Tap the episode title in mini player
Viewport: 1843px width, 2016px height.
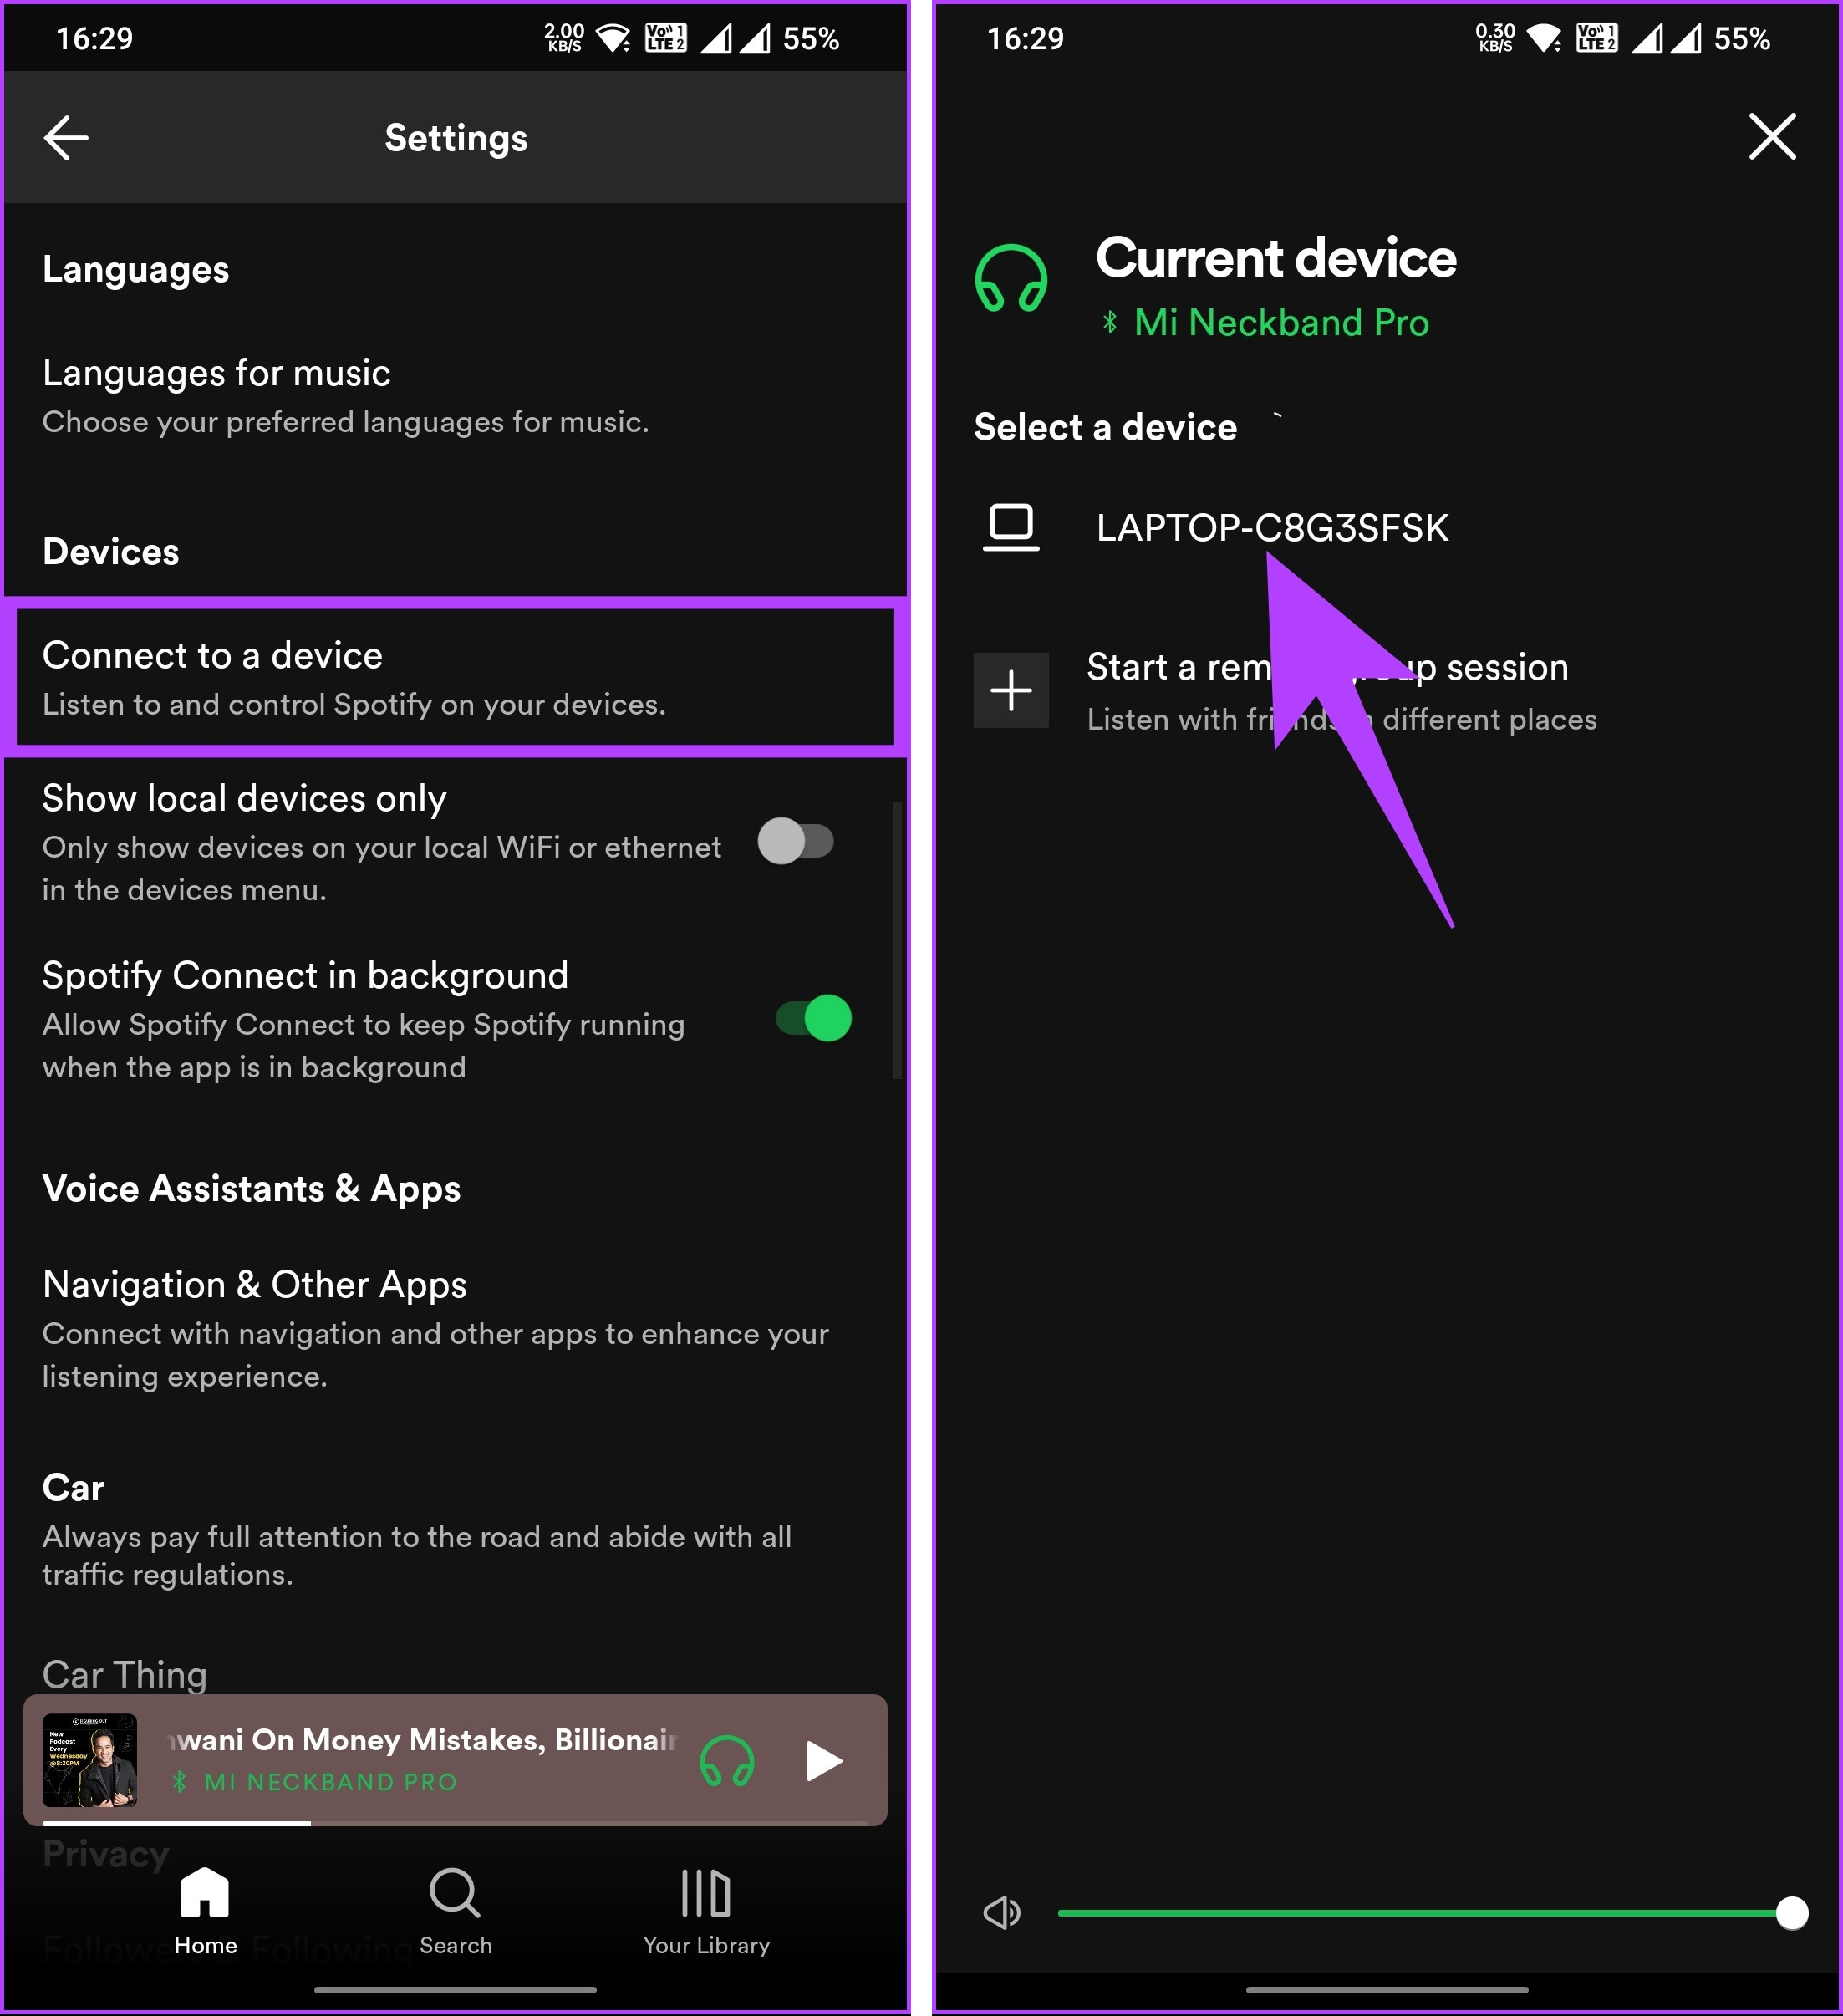pyautogui.click(x=421, y=1739)
